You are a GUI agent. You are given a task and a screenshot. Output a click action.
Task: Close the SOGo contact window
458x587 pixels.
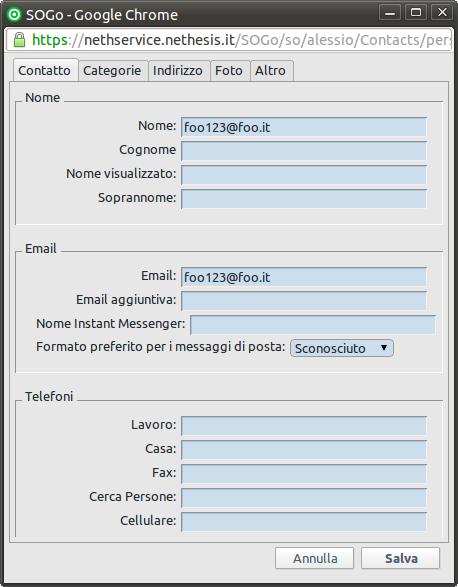coord(442,13)
